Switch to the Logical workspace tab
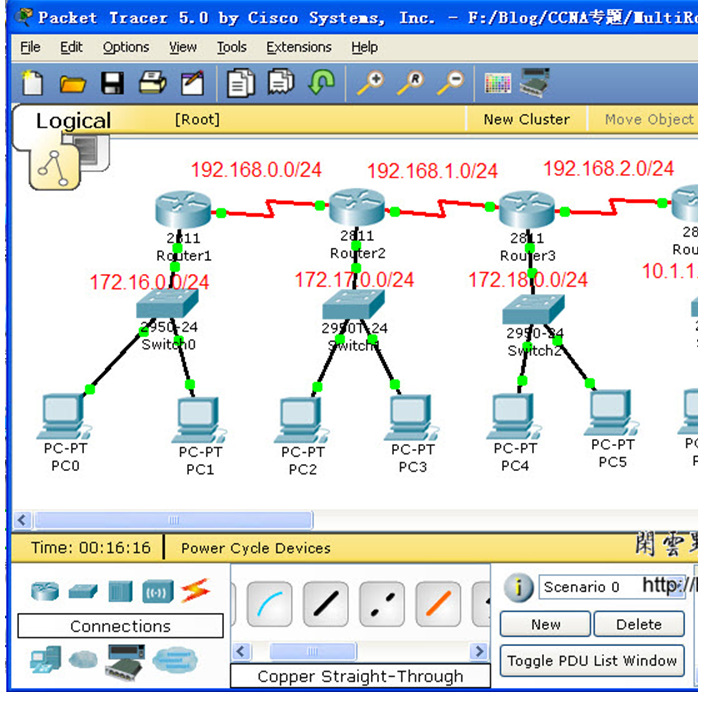Image resolution: width=717 pixels, height=705 pixels. [73, 121]
